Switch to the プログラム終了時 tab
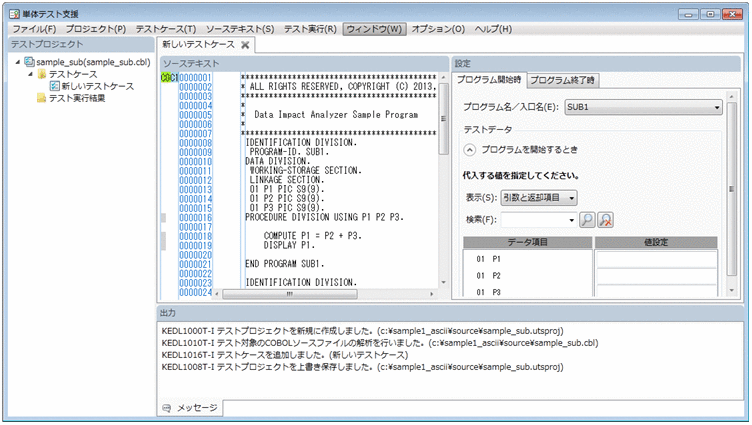Screen dimensions: 752x425 coord(563,81)
